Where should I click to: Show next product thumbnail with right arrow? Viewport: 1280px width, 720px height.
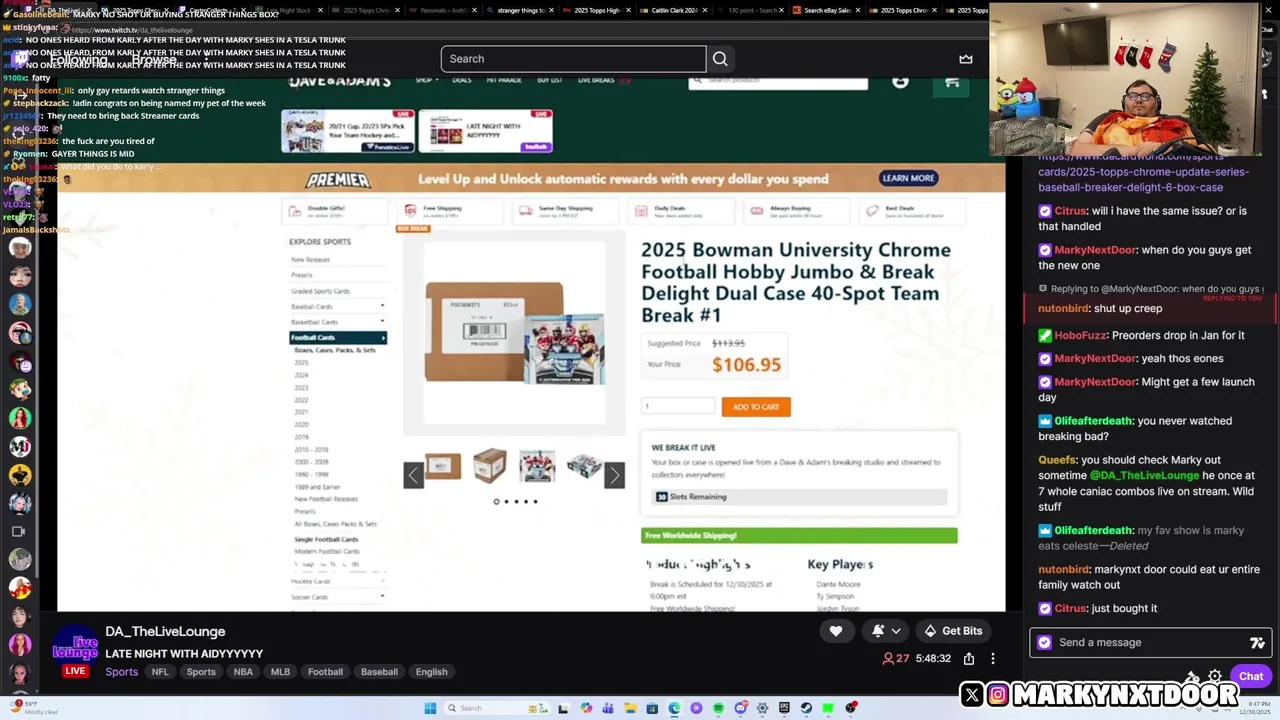point(614,476)
